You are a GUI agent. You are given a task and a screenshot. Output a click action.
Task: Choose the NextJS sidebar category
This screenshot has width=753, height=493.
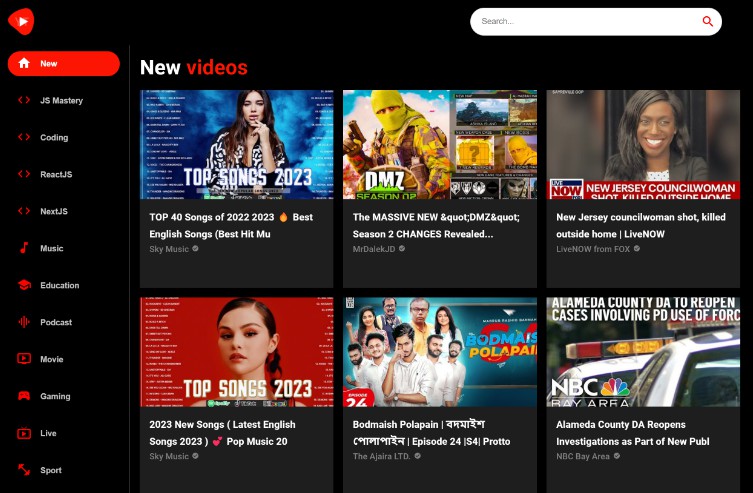(x=54, y=211)
